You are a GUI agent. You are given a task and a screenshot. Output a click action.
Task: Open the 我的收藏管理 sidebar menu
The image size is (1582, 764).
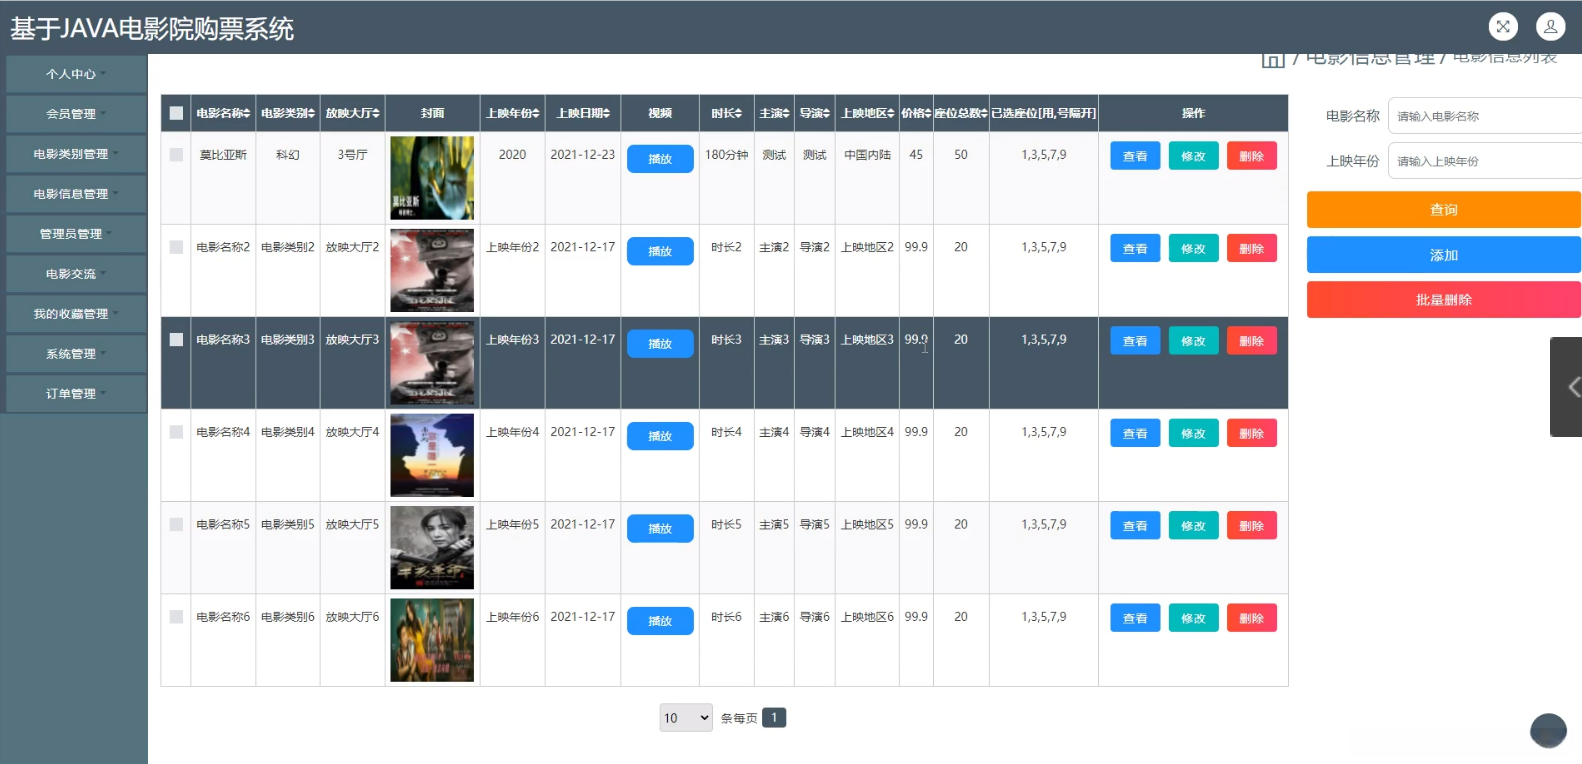[76, 314]
